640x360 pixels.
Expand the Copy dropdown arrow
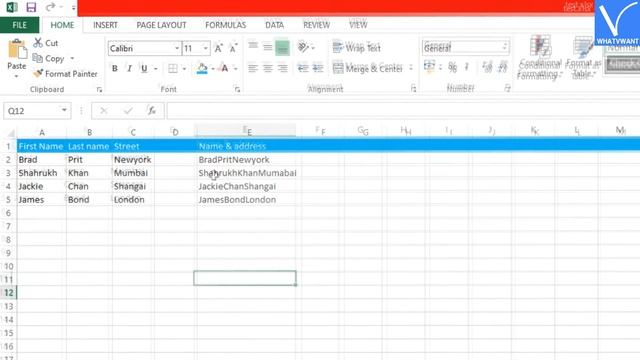(72, 58)
